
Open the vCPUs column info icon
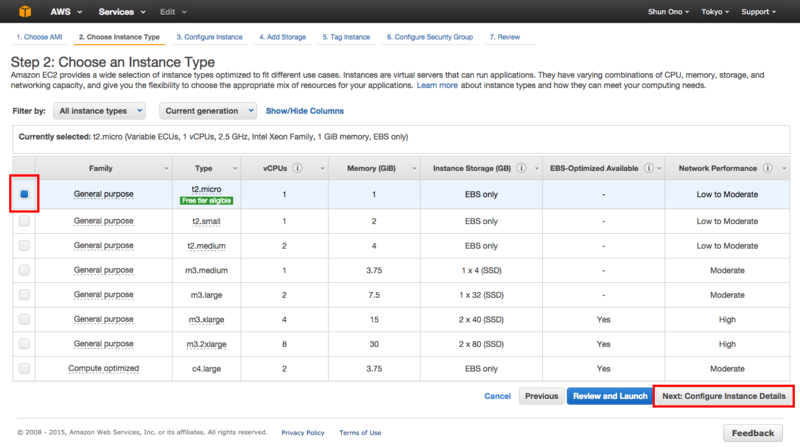pyautogui.click(x=297, y=168)
